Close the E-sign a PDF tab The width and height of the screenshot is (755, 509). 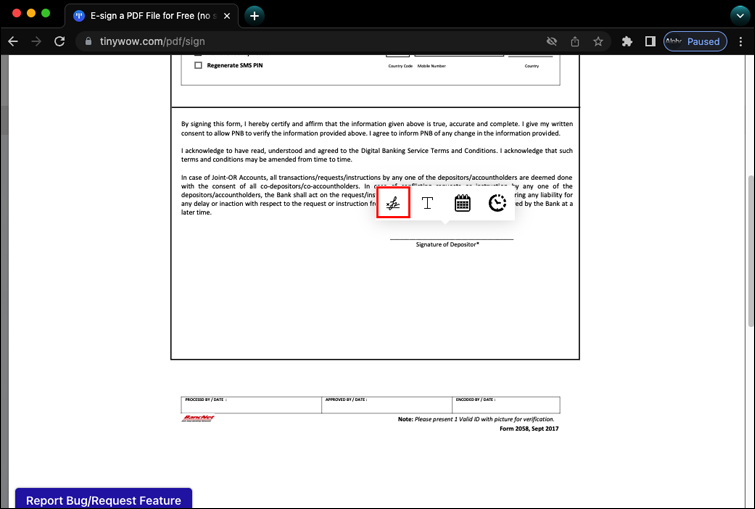[227, 16]
